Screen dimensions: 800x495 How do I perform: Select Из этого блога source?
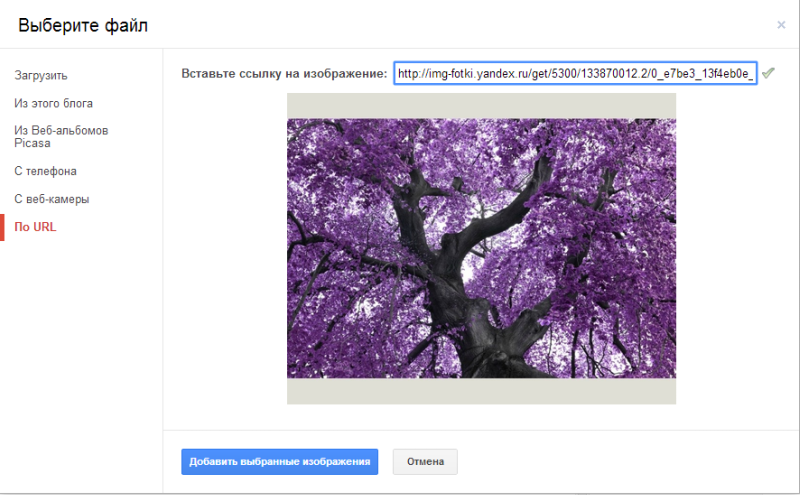[x=54, y=103]
